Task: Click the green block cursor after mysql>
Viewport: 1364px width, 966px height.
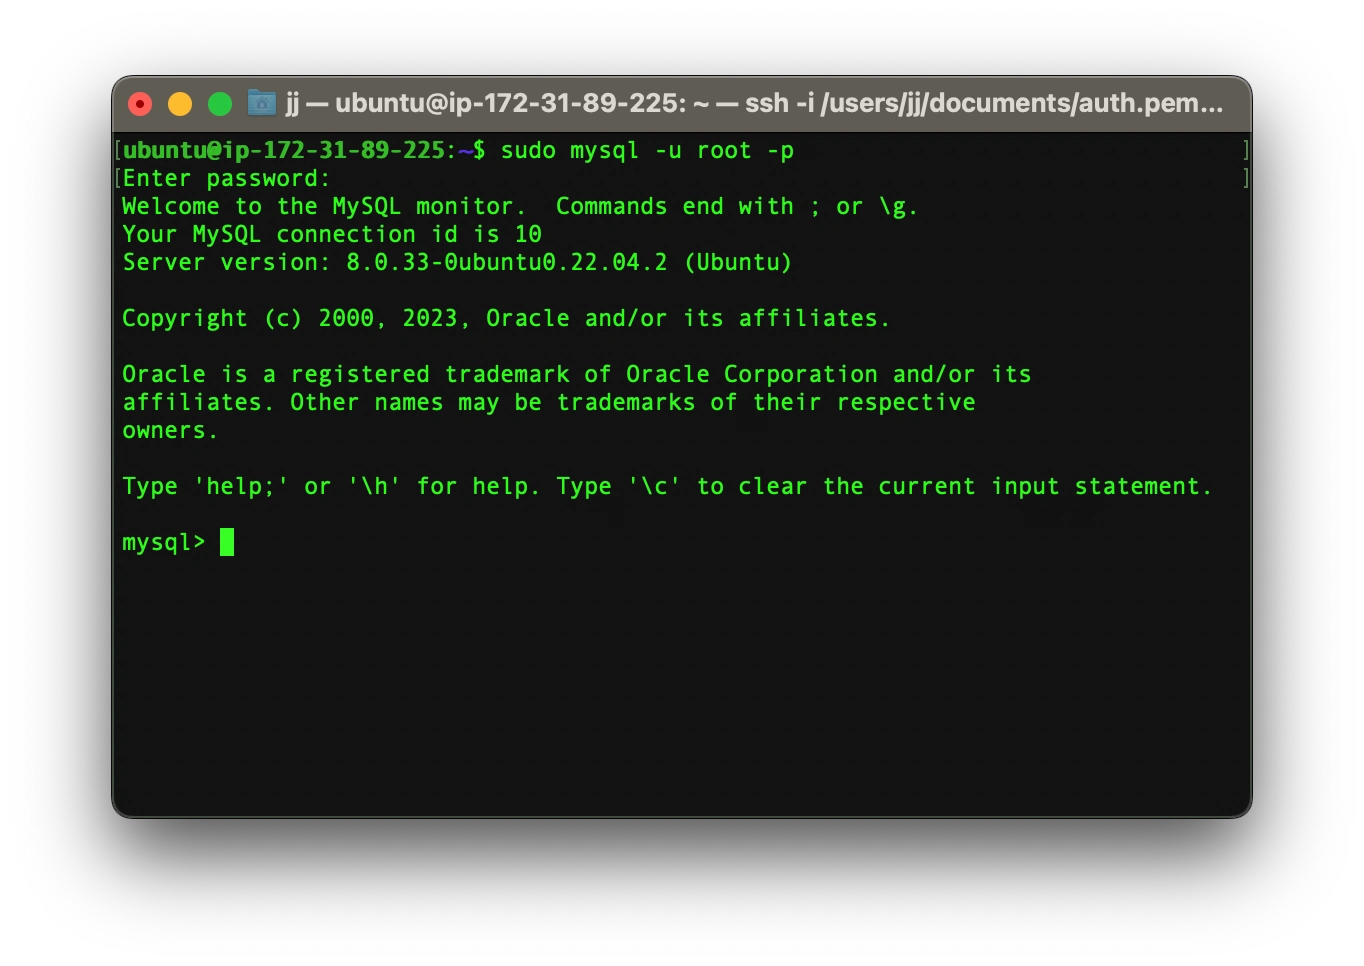Action: (227, 542)
